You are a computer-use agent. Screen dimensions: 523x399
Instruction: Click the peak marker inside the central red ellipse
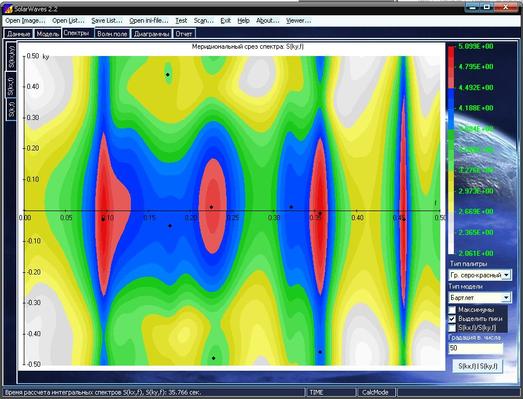point(211,207)
